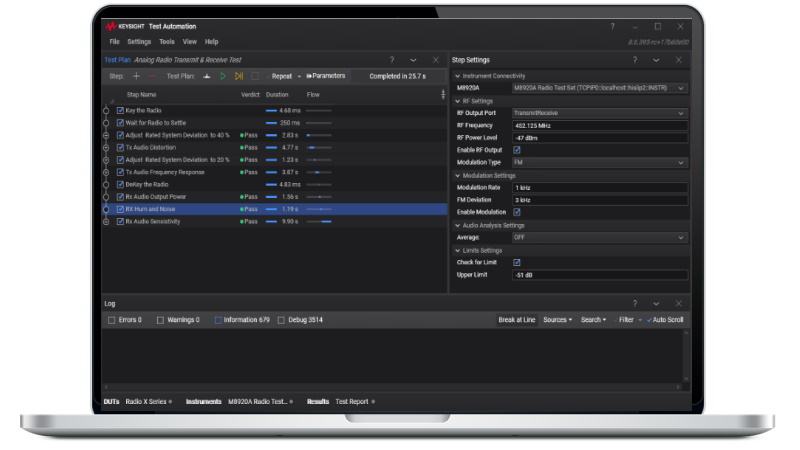Open the RF Output Port dropdown
Viewport: 800px width, 450px height.
click(x=599, y=113)
